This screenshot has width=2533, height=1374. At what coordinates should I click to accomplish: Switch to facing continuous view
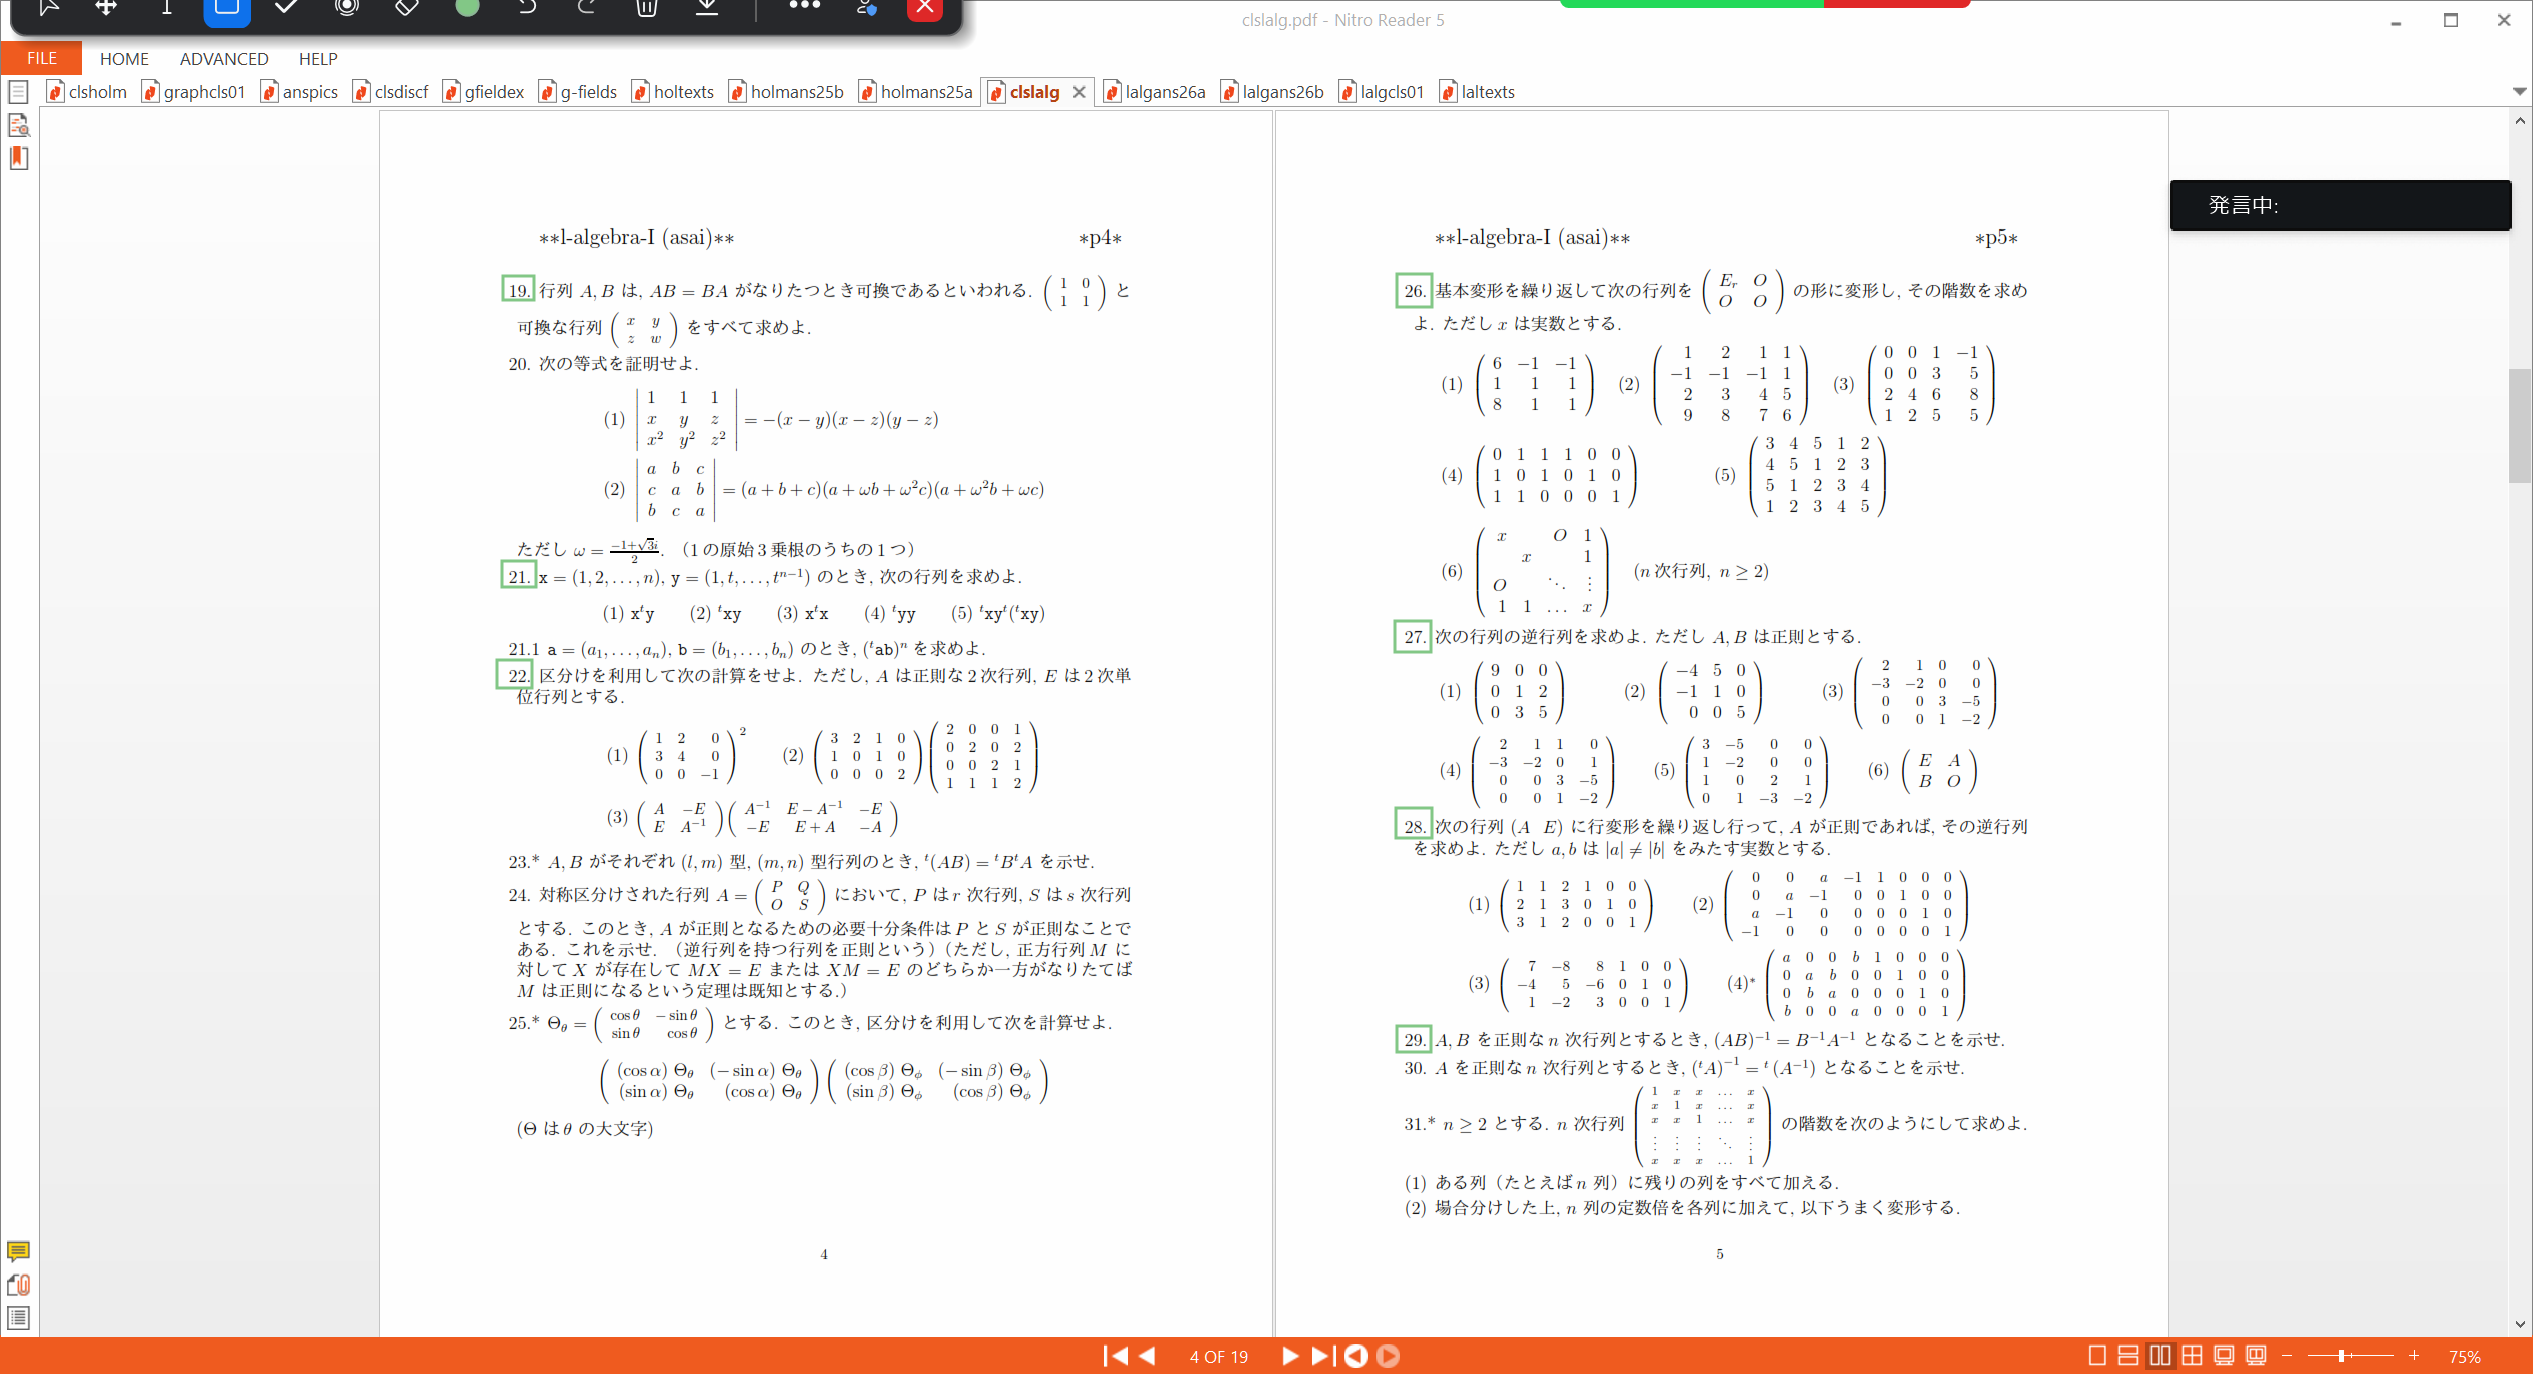pyautogui.click(x=2192, y=1356)
